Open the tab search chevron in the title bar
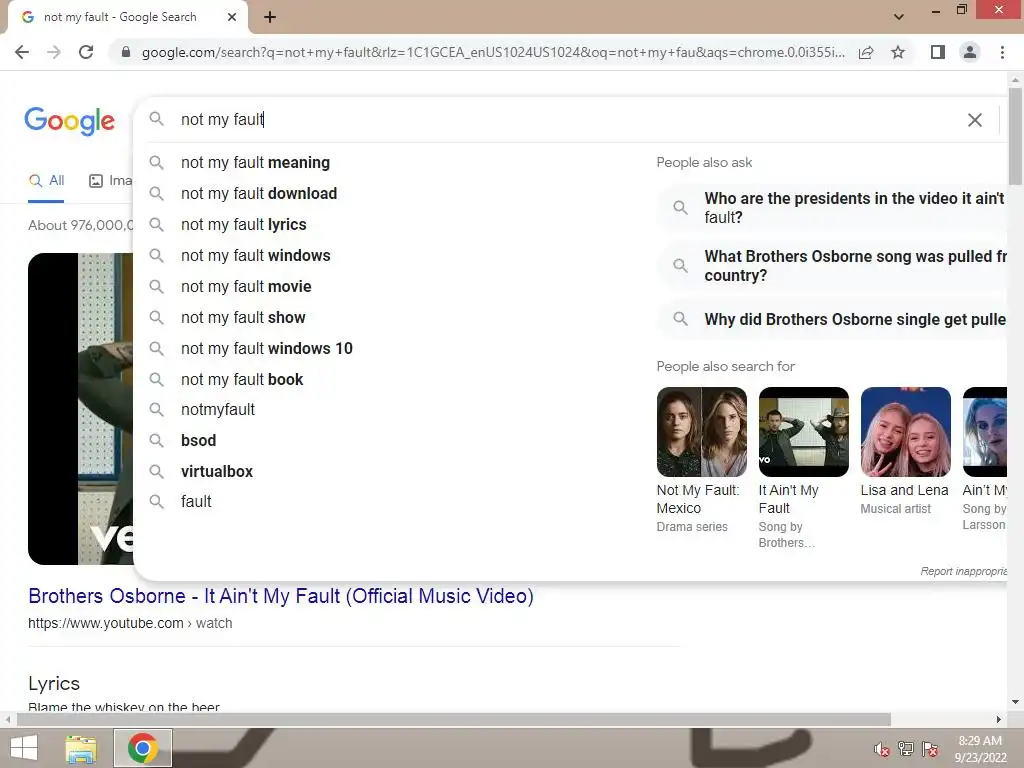Image resolution: width=1024 pixels, height=768 pixels. (899, 17)
